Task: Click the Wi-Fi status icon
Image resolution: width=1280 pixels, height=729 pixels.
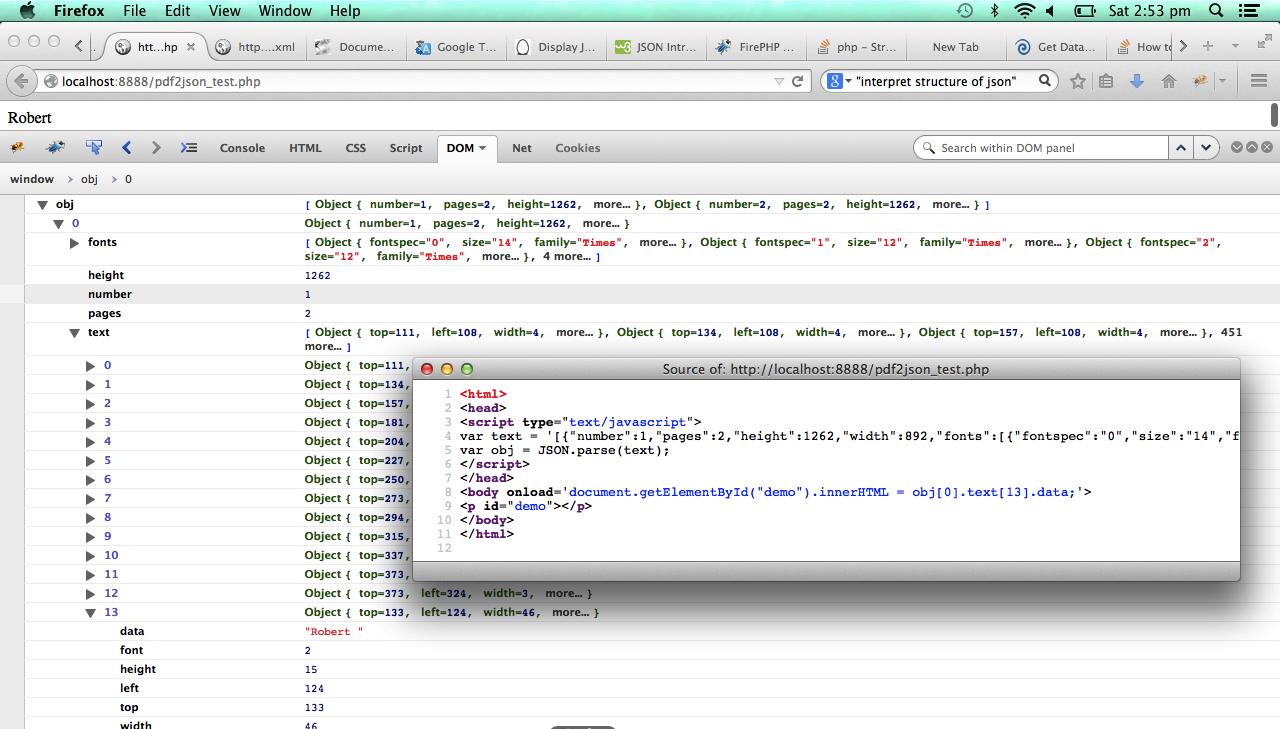Action: [x=1024, y=11]
